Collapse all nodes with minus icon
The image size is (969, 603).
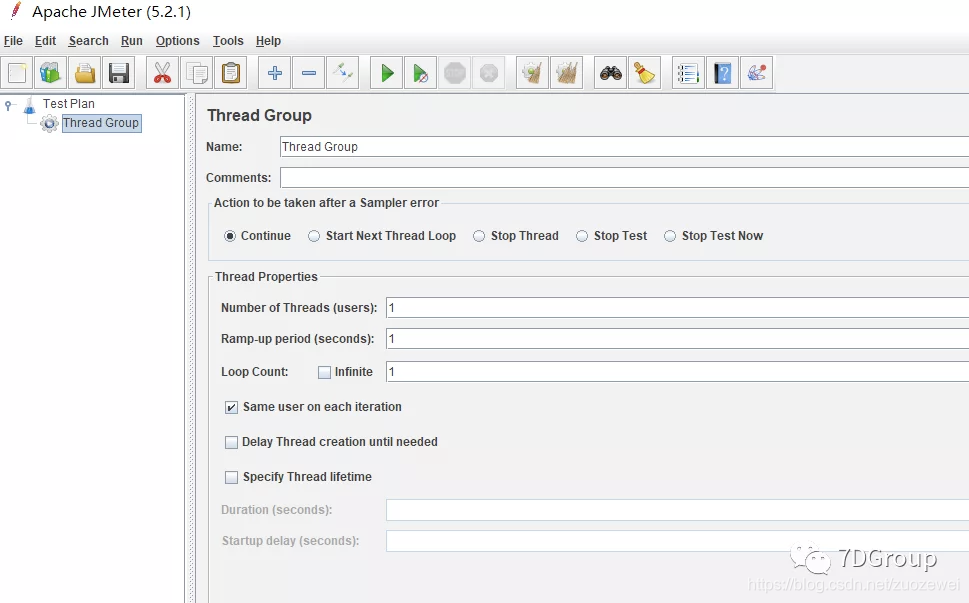point(308,73)
